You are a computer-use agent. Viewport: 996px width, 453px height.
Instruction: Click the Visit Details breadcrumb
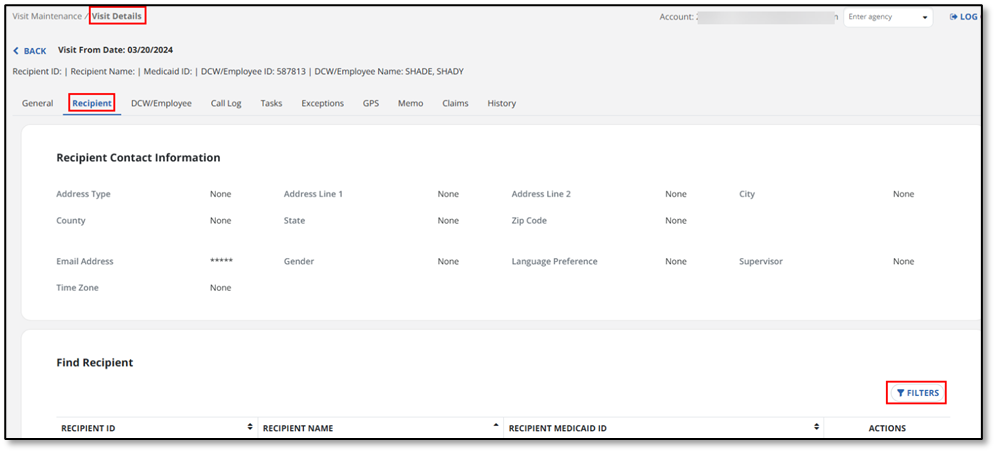click(x=117, y=16)
